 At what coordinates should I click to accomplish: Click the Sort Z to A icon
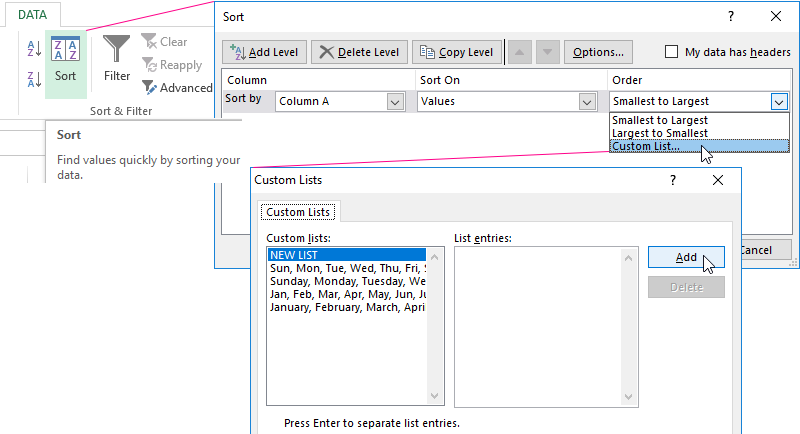[x=33, y=78]
